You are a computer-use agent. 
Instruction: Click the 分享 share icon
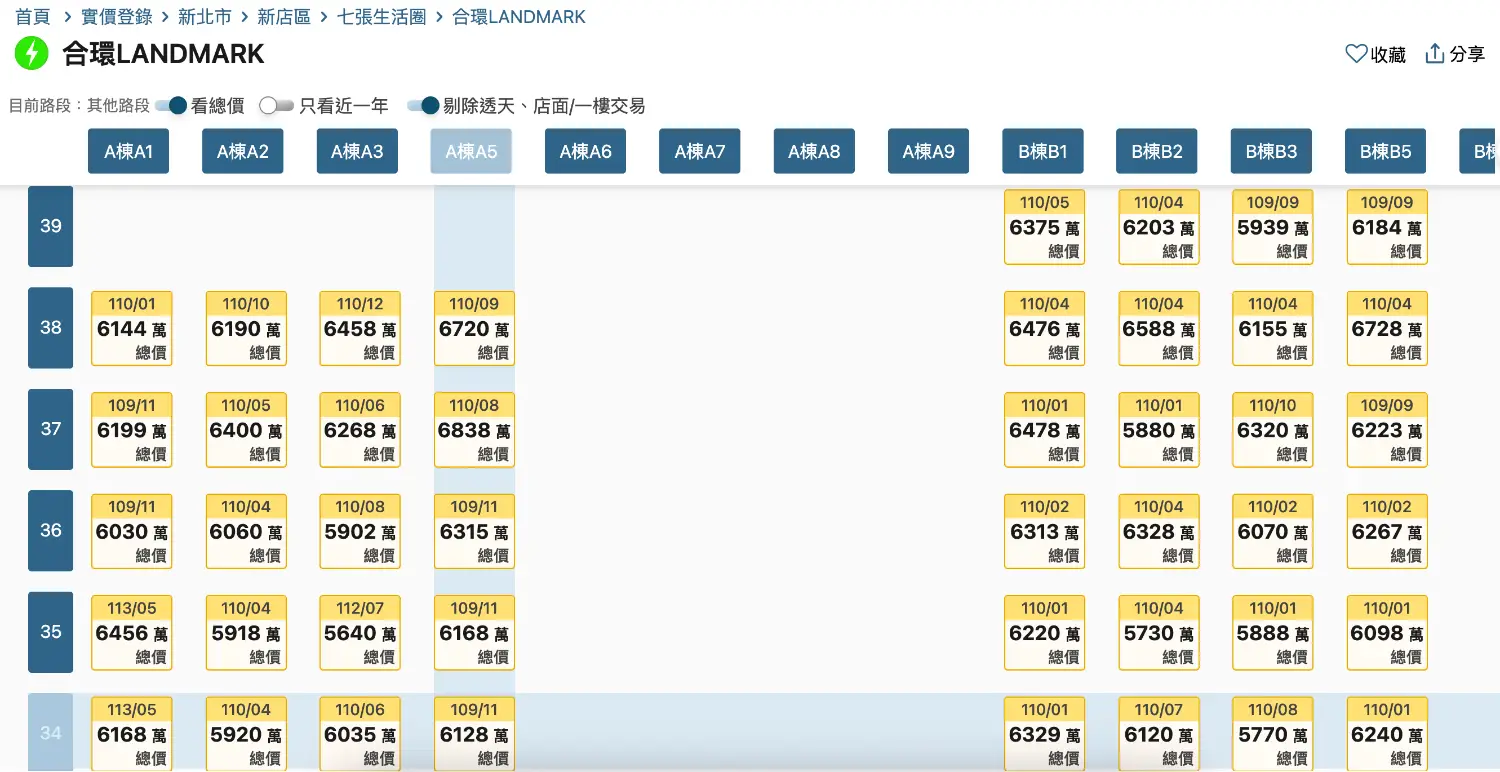(x=1435, y=54)
